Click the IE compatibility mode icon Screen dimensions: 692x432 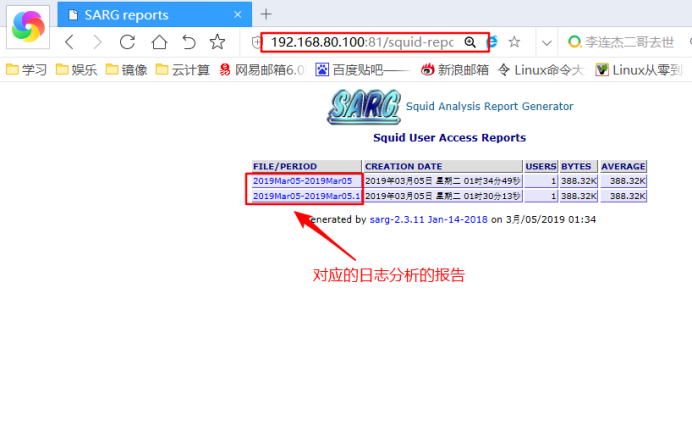click(x=493, y=42)
